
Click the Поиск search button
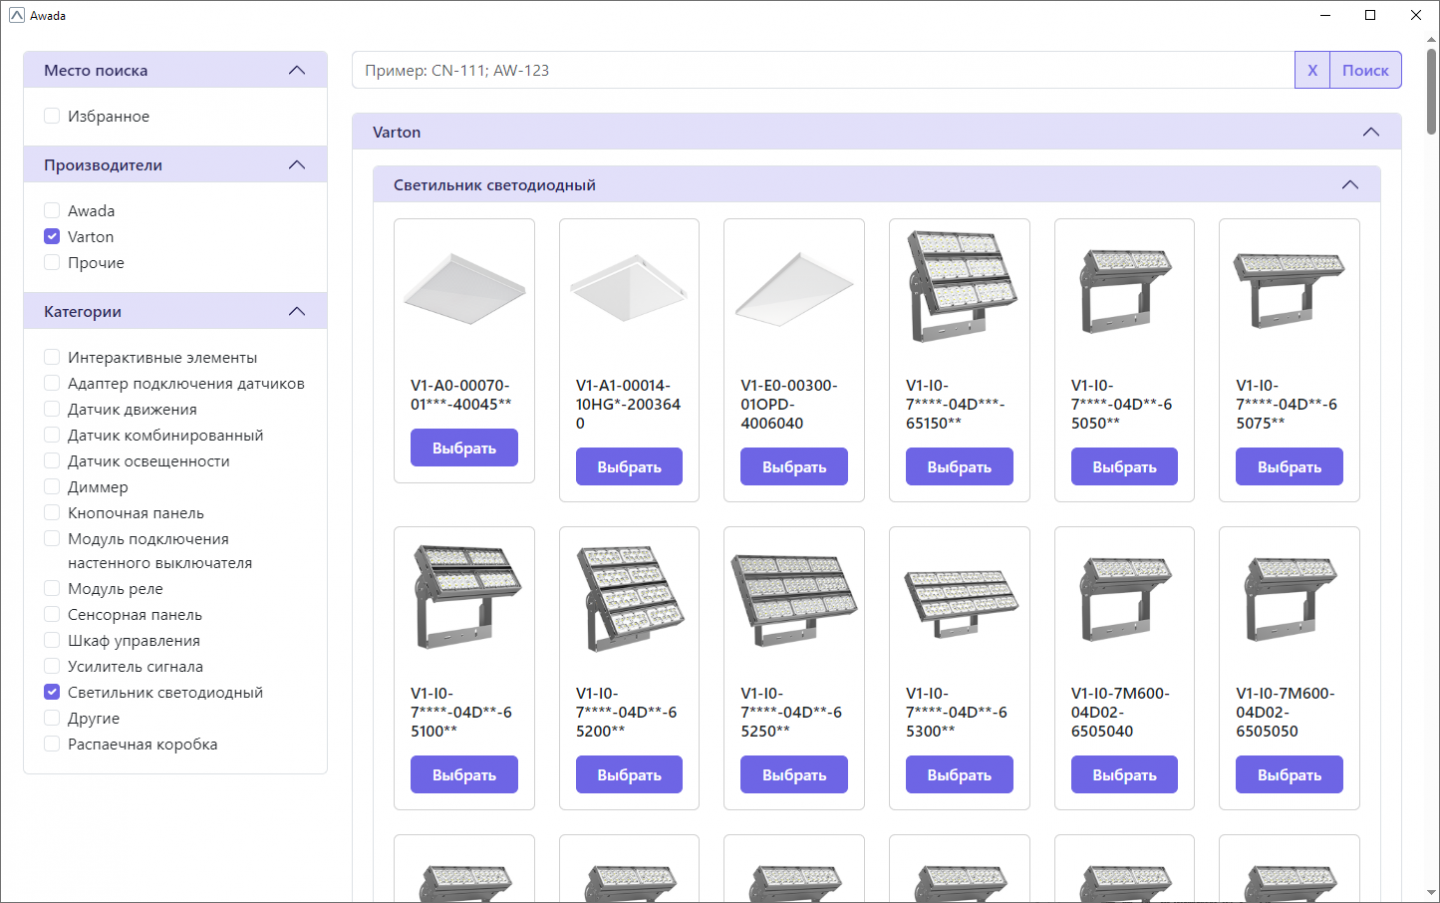[x=1365, y=70]
